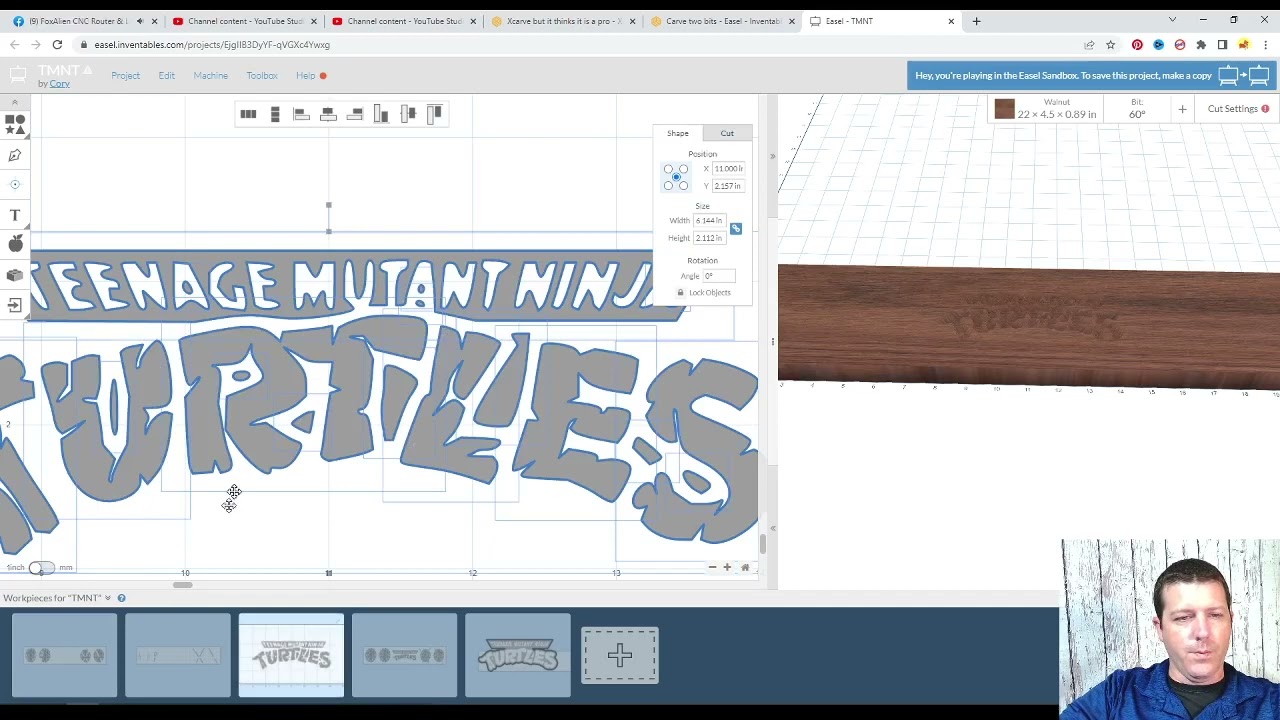Switch to the Cut tab
Screen dimensions: 1280x720
point(727,133)
